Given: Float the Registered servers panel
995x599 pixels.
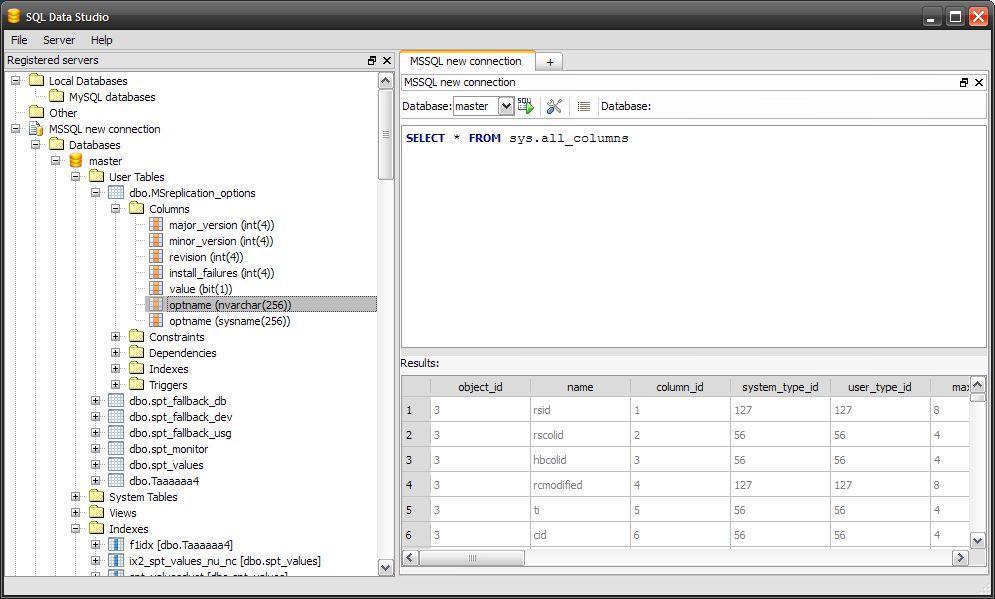Looking at the screenshot, I should [372, 61].
